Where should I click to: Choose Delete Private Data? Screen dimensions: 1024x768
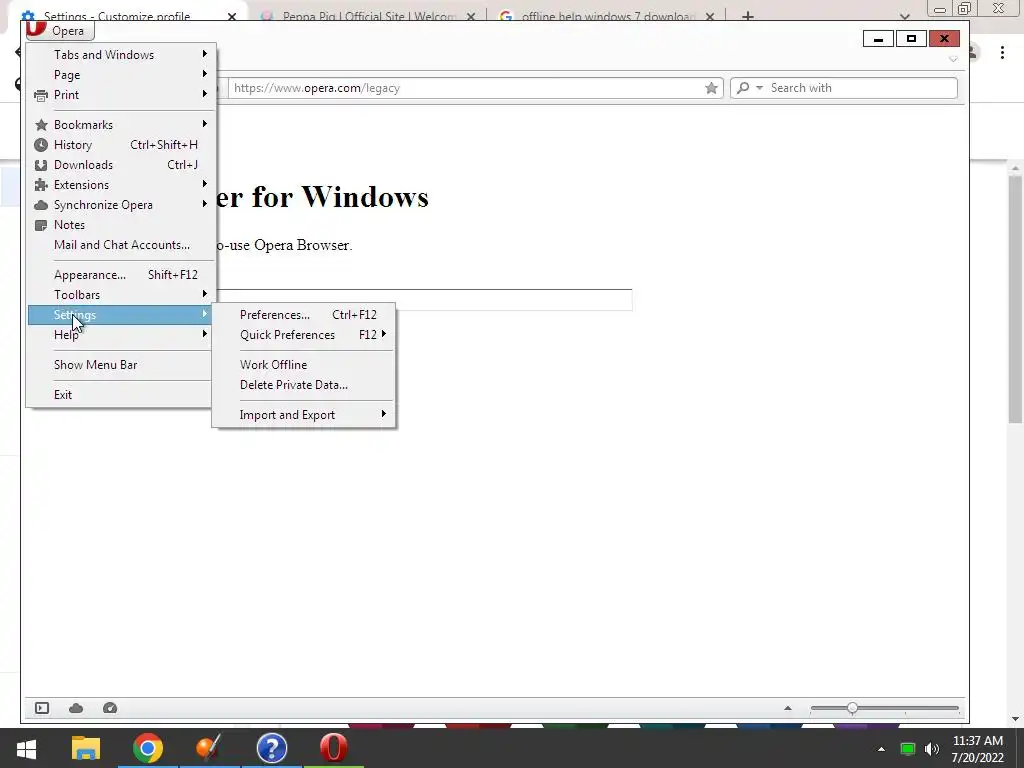tap(304, 385)
